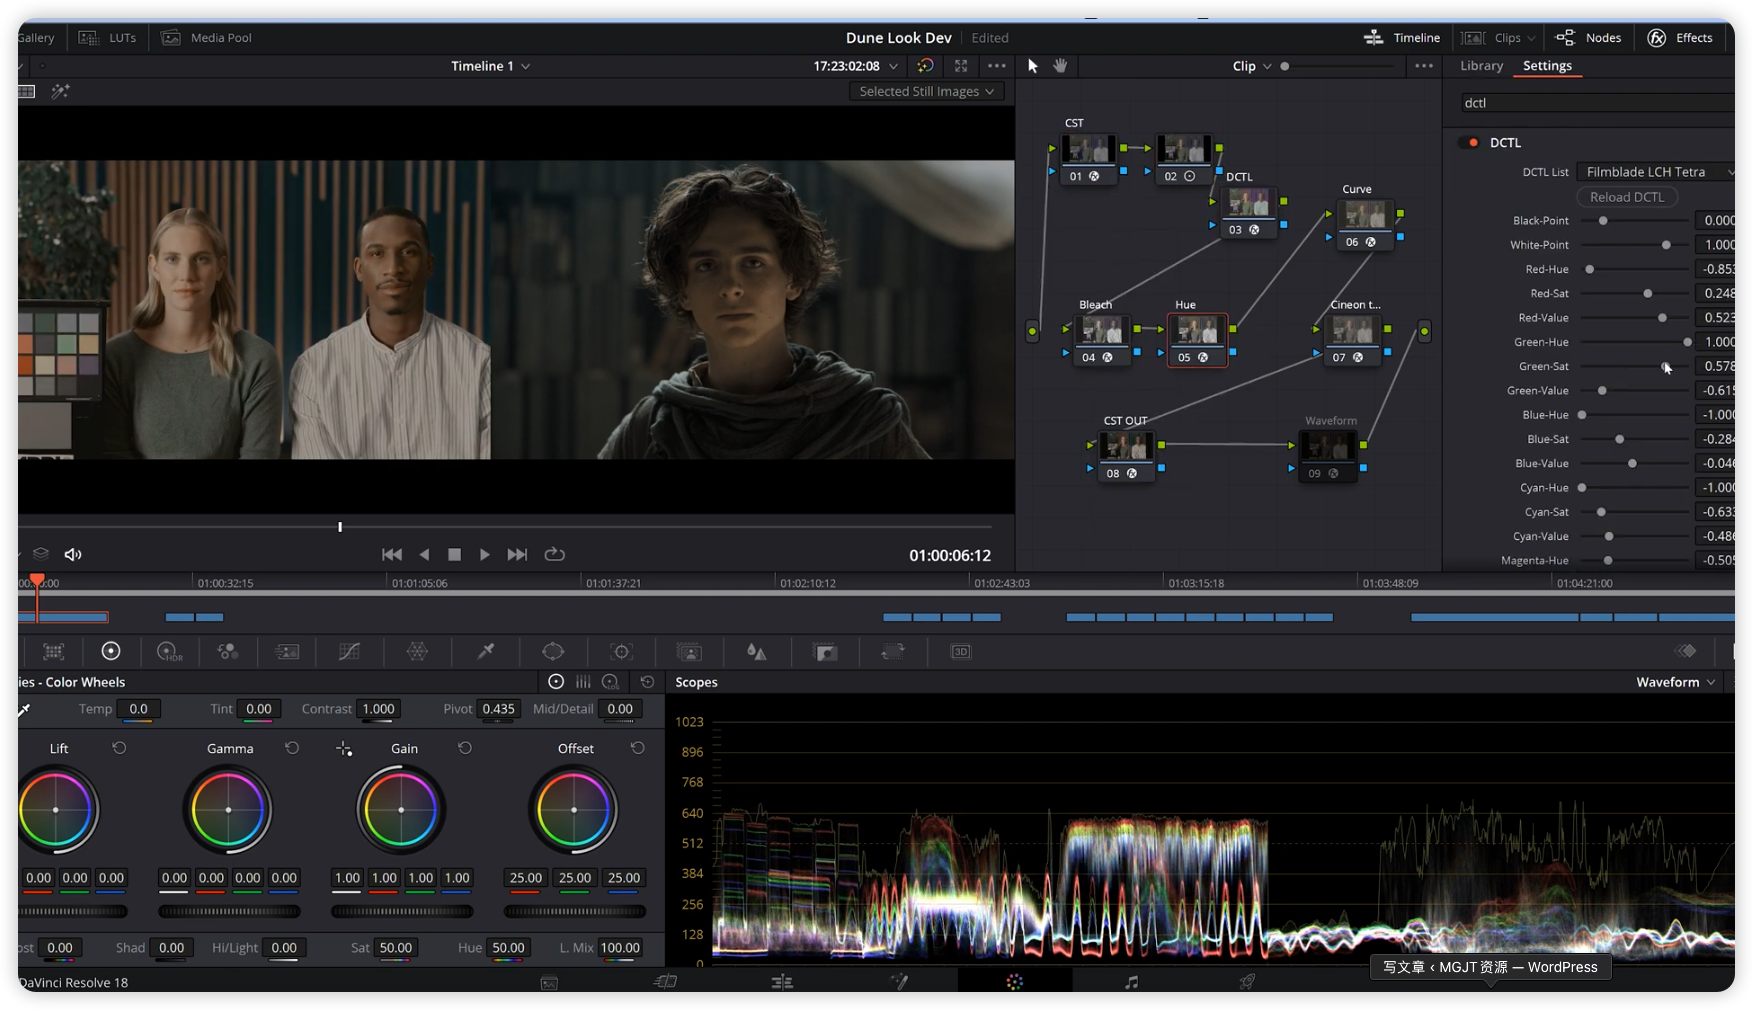Reset all Color Wheels adjustments

tap(648, 682)
